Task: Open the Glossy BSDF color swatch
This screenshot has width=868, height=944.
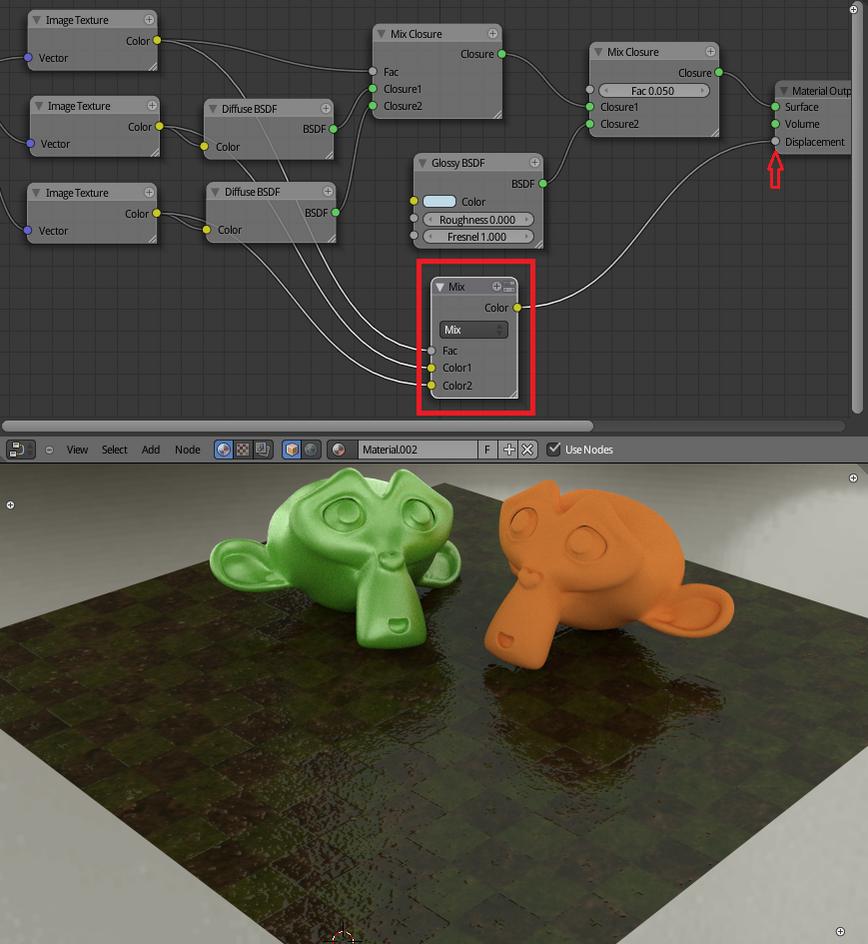Action: pos(439,202)
